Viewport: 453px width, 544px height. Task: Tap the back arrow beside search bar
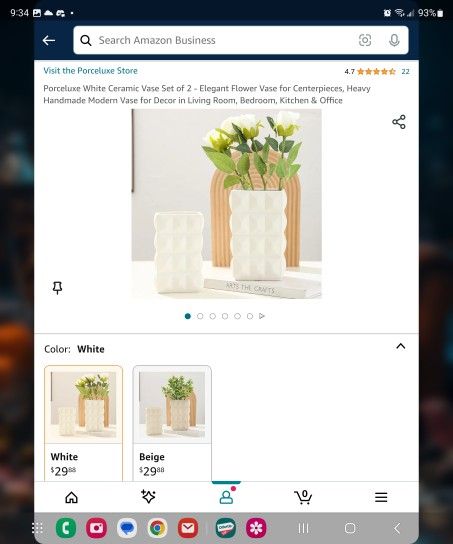(49, 41)
